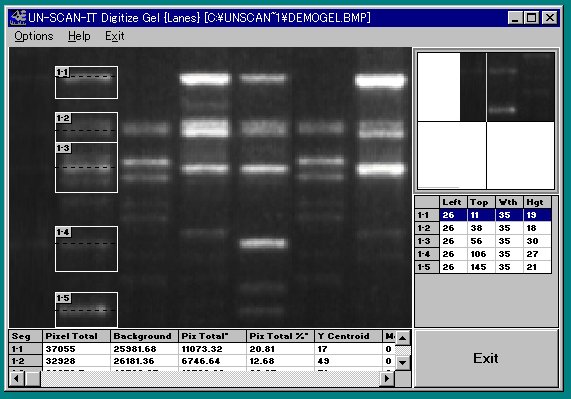This screenshot has width=571, height=399.
Task: Select segment box labeled 1-2 on gel
Action: pos(86,127)
